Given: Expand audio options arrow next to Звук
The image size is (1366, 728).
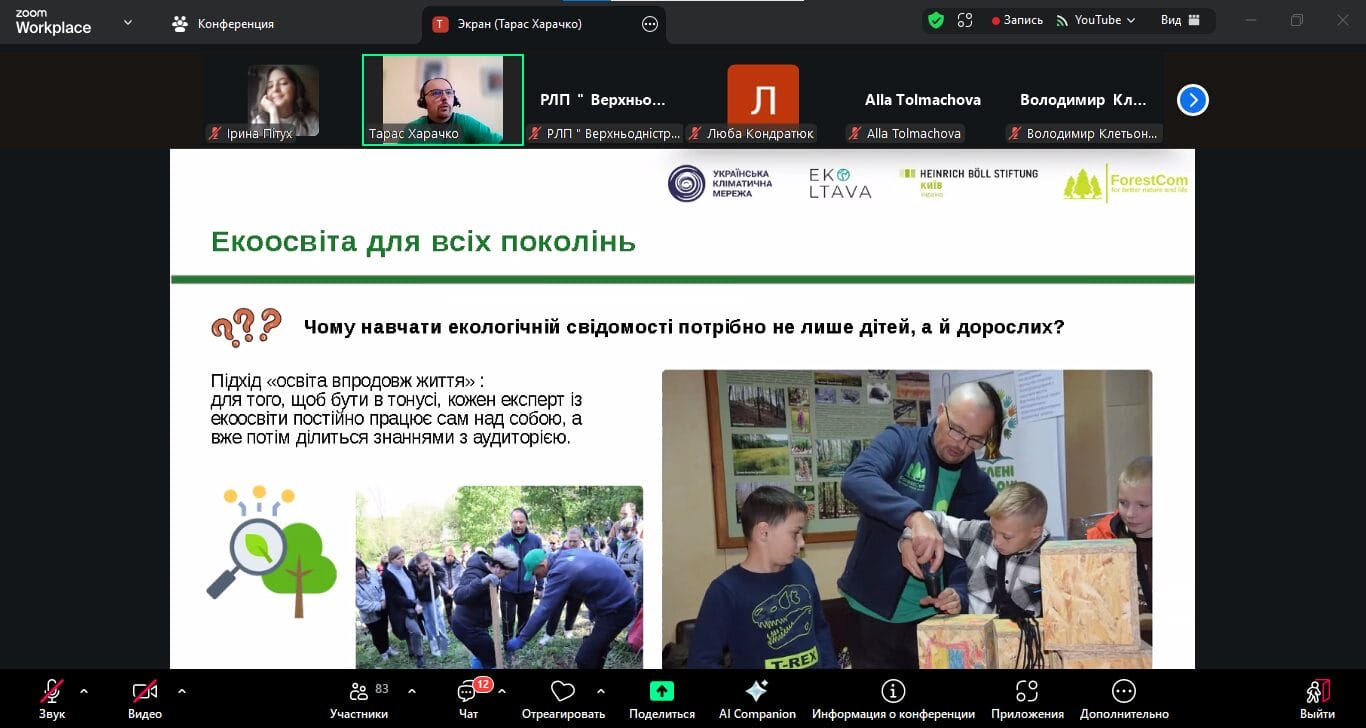Looking at the screenshot, I should coord(83,691).
